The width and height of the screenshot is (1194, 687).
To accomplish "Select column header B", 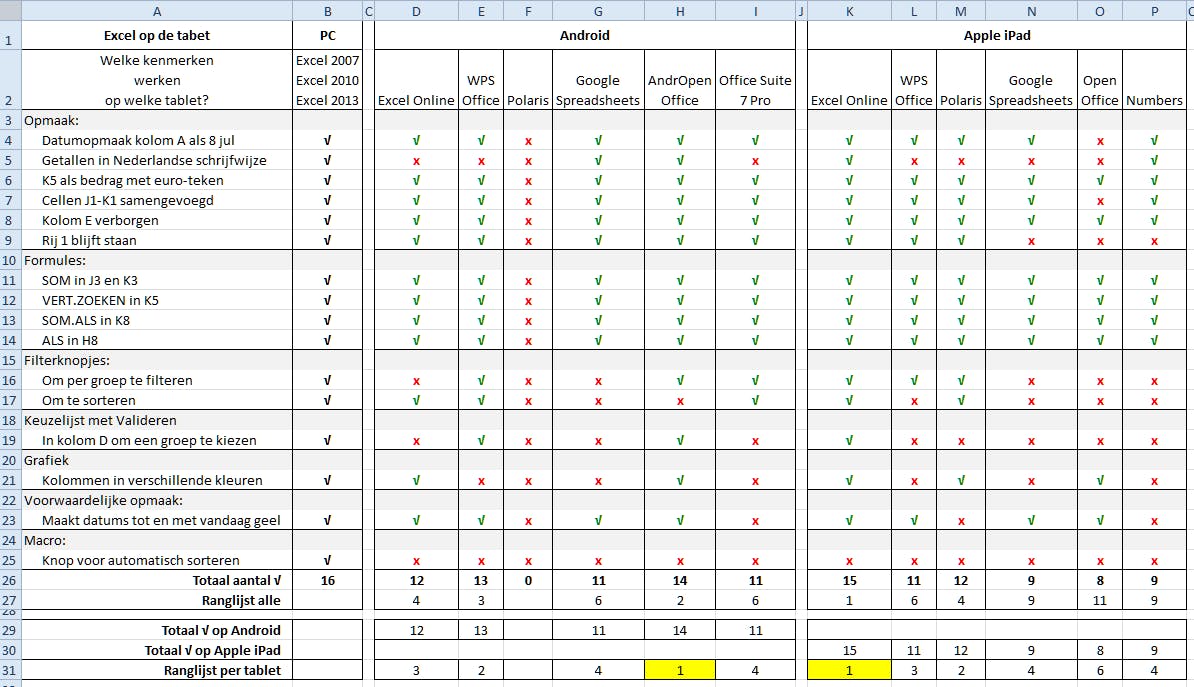I will (327, 11).
